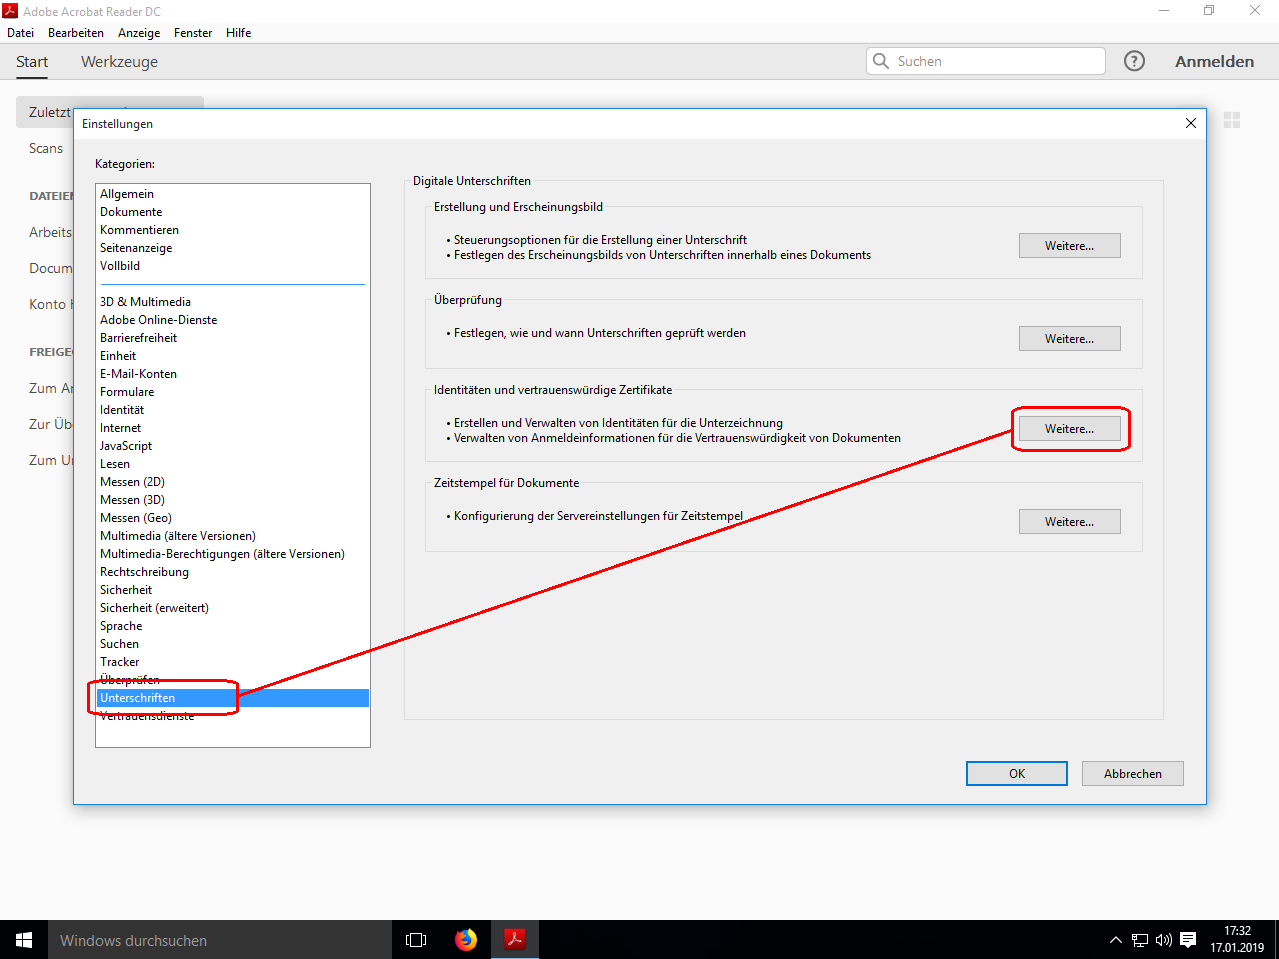Switch to the Werkzeuge tab

[x=119, y=62]
